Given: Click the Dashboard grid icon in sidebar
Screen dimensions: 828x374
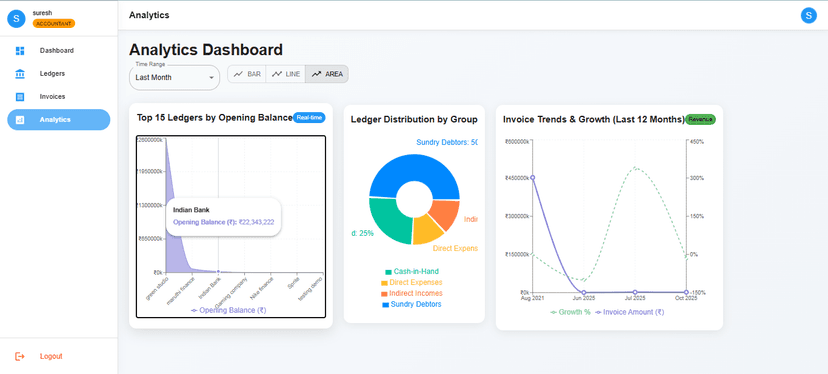Looking at the screenshot, I should (20, 51).
